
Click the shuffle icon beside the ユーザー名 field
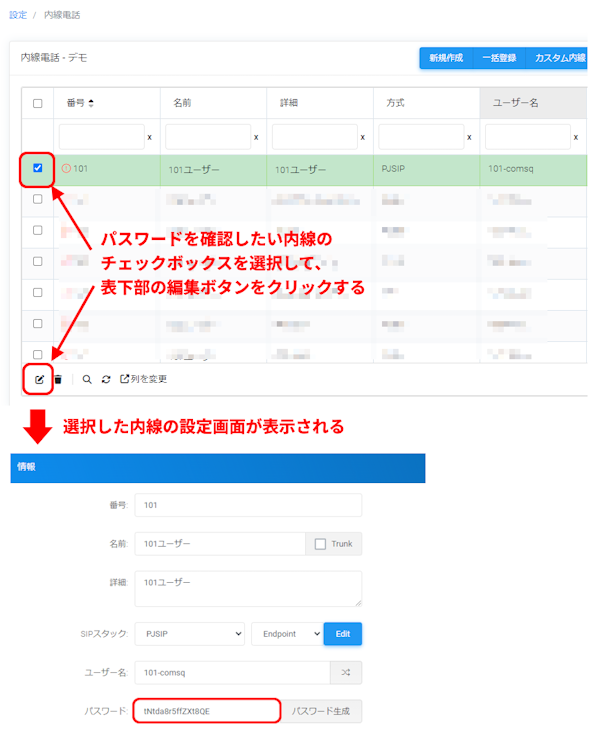345,673
